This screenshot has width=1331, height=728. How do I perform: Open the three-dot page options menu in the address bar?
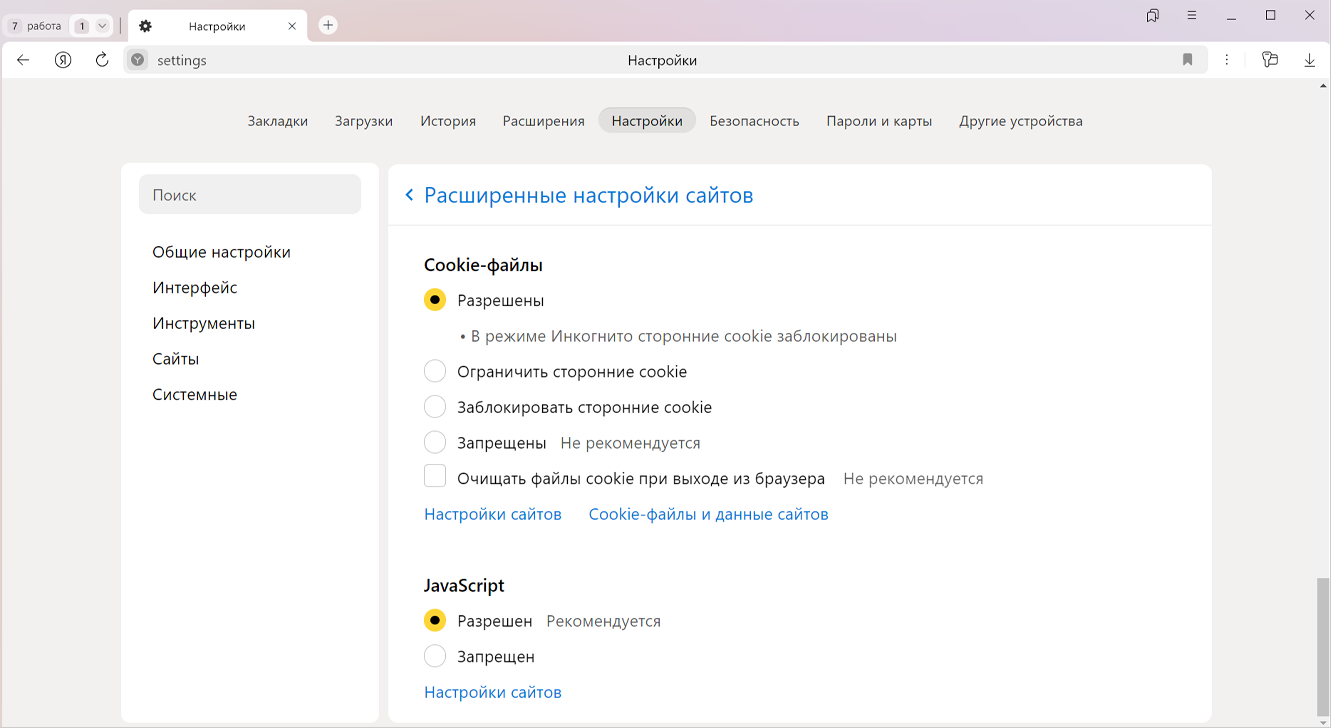pyautogui.click(x=1227, y=60)
